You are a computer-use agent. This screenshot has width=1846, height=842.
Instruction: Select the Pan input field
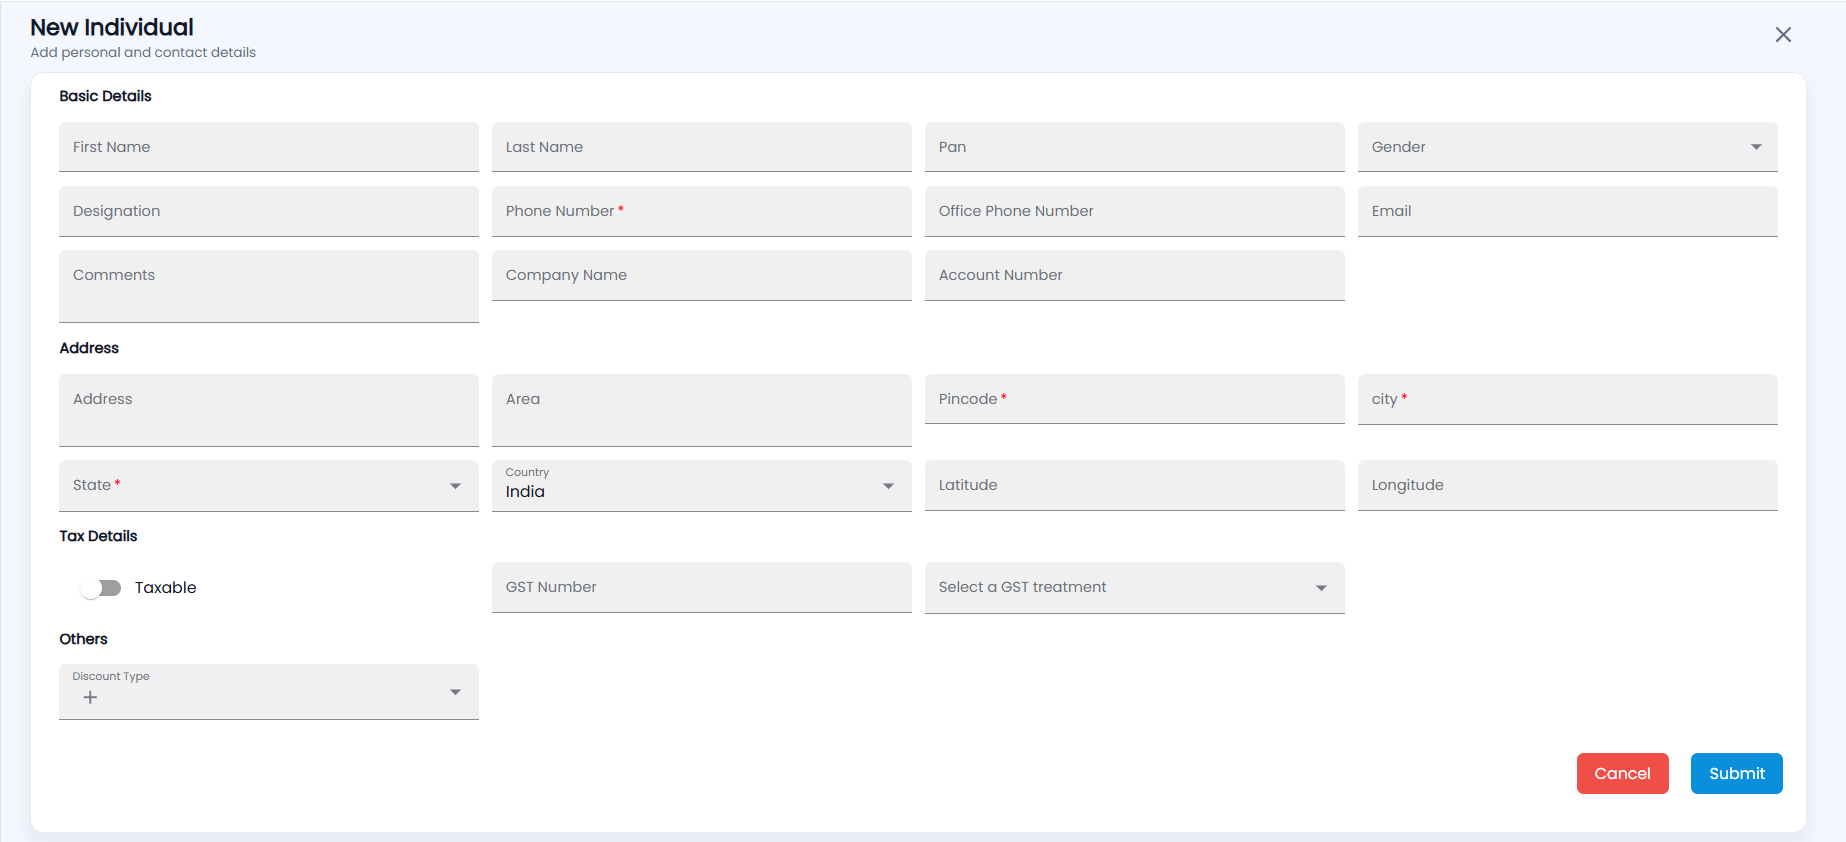coord(1134,147)
